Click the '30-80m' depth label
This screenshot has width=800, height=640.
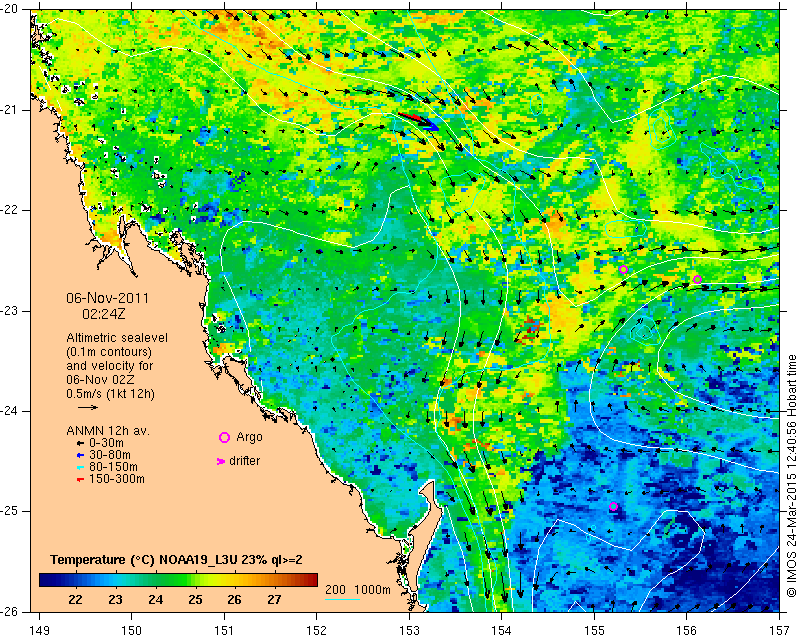click(x=110, y=455)
